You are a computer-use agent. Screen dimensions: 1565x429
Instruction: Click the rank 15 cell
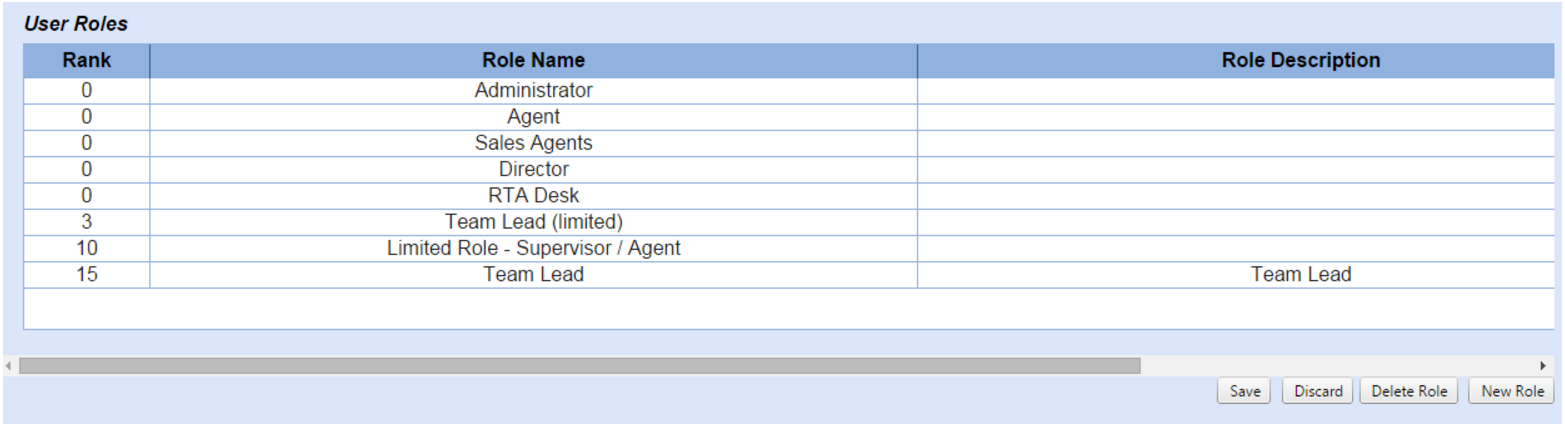[87, 275]
